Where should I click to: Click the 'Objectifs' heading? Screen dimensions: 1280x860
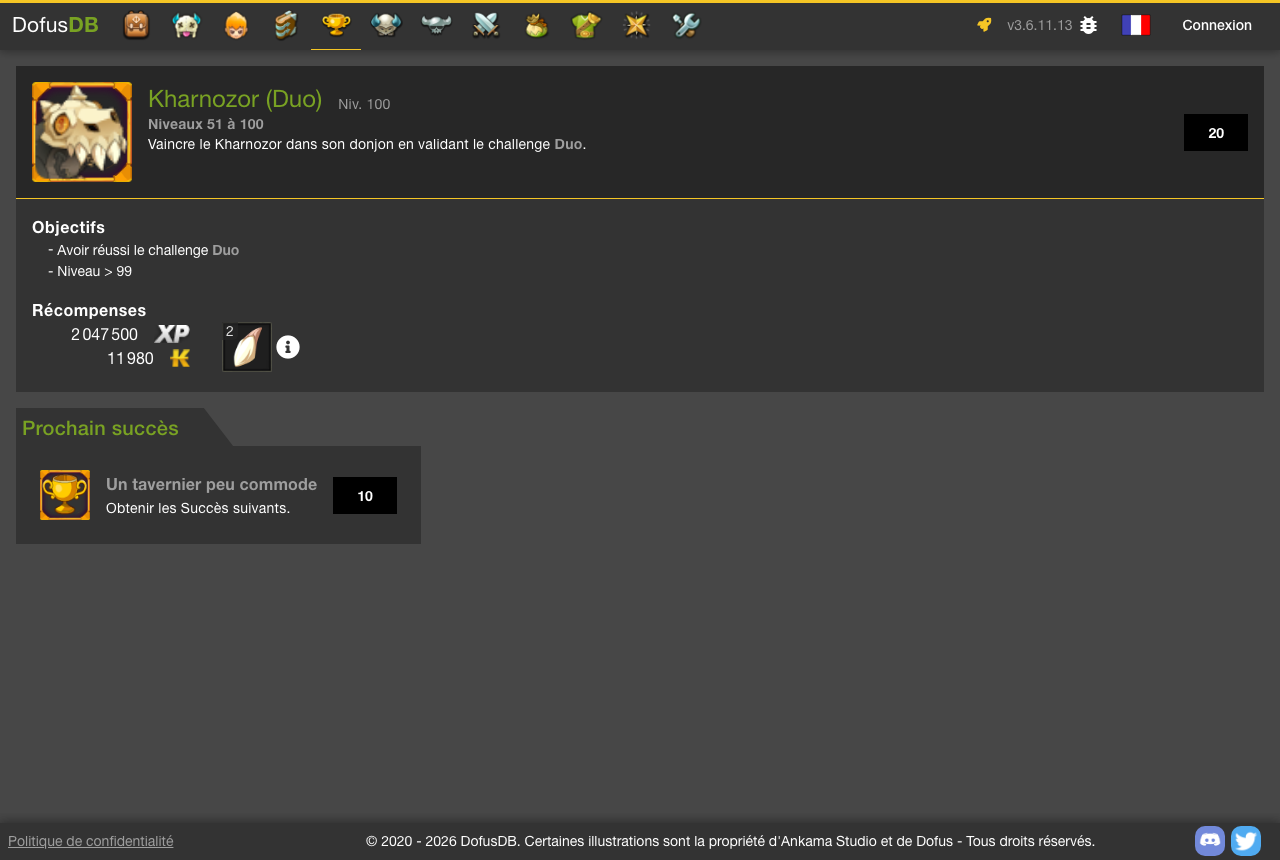(x=68, y=227)
